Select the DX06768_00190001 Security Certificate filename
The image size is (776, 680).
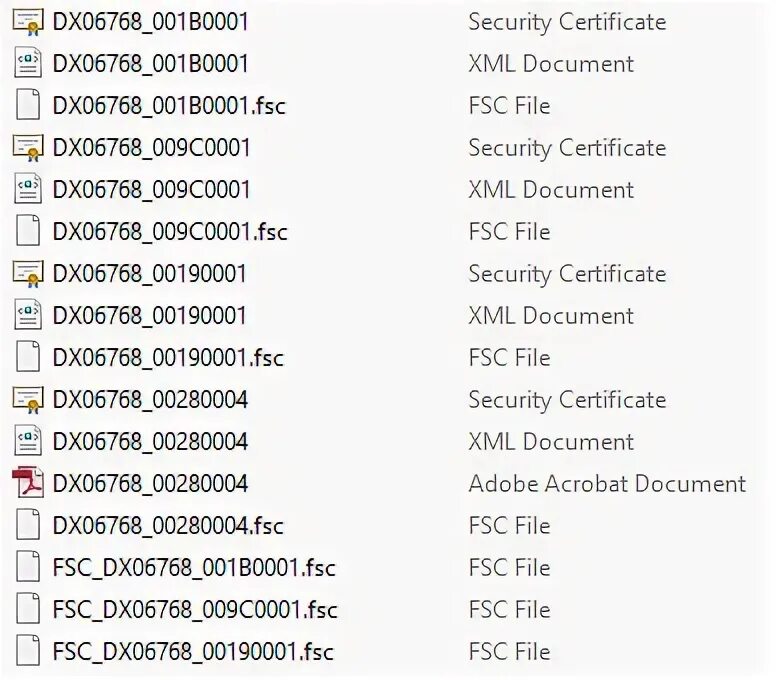coord(149,274)
